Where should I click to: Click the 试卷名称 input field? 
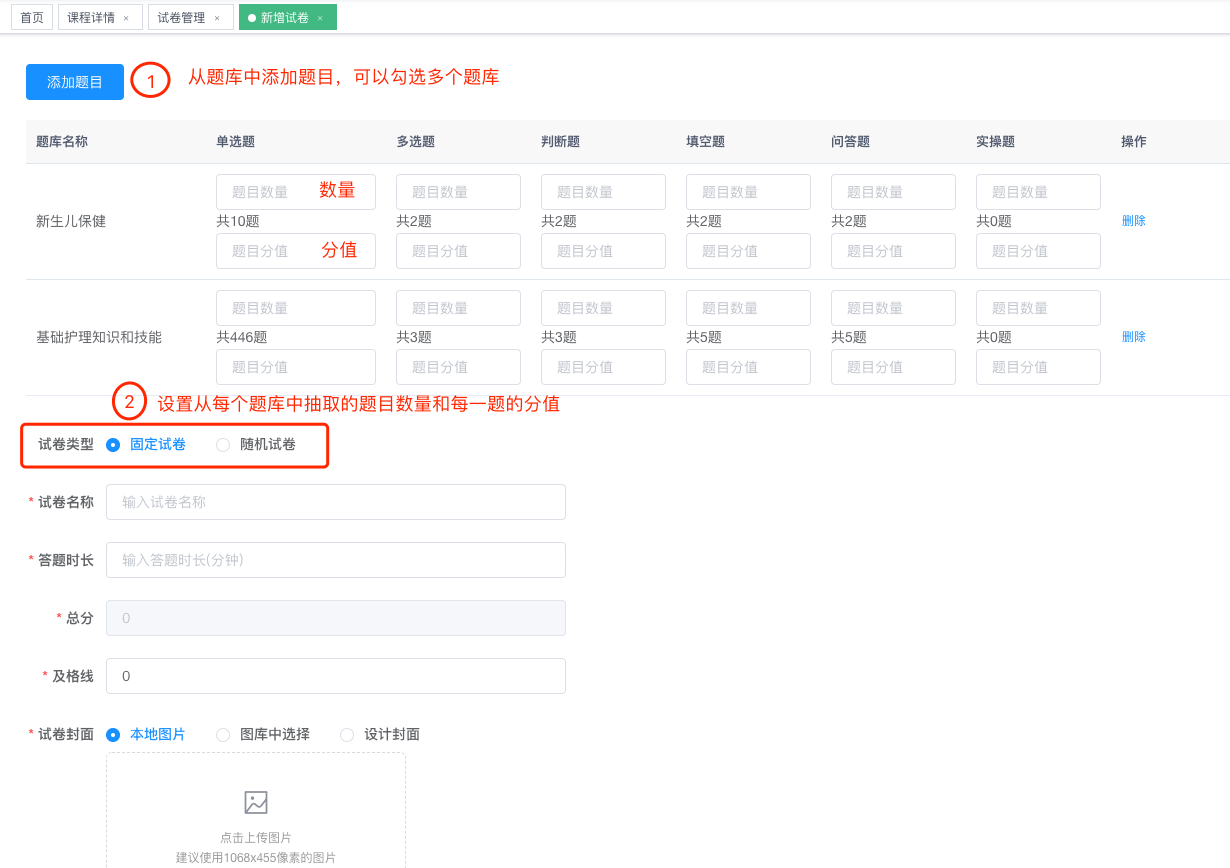(335, 502)
